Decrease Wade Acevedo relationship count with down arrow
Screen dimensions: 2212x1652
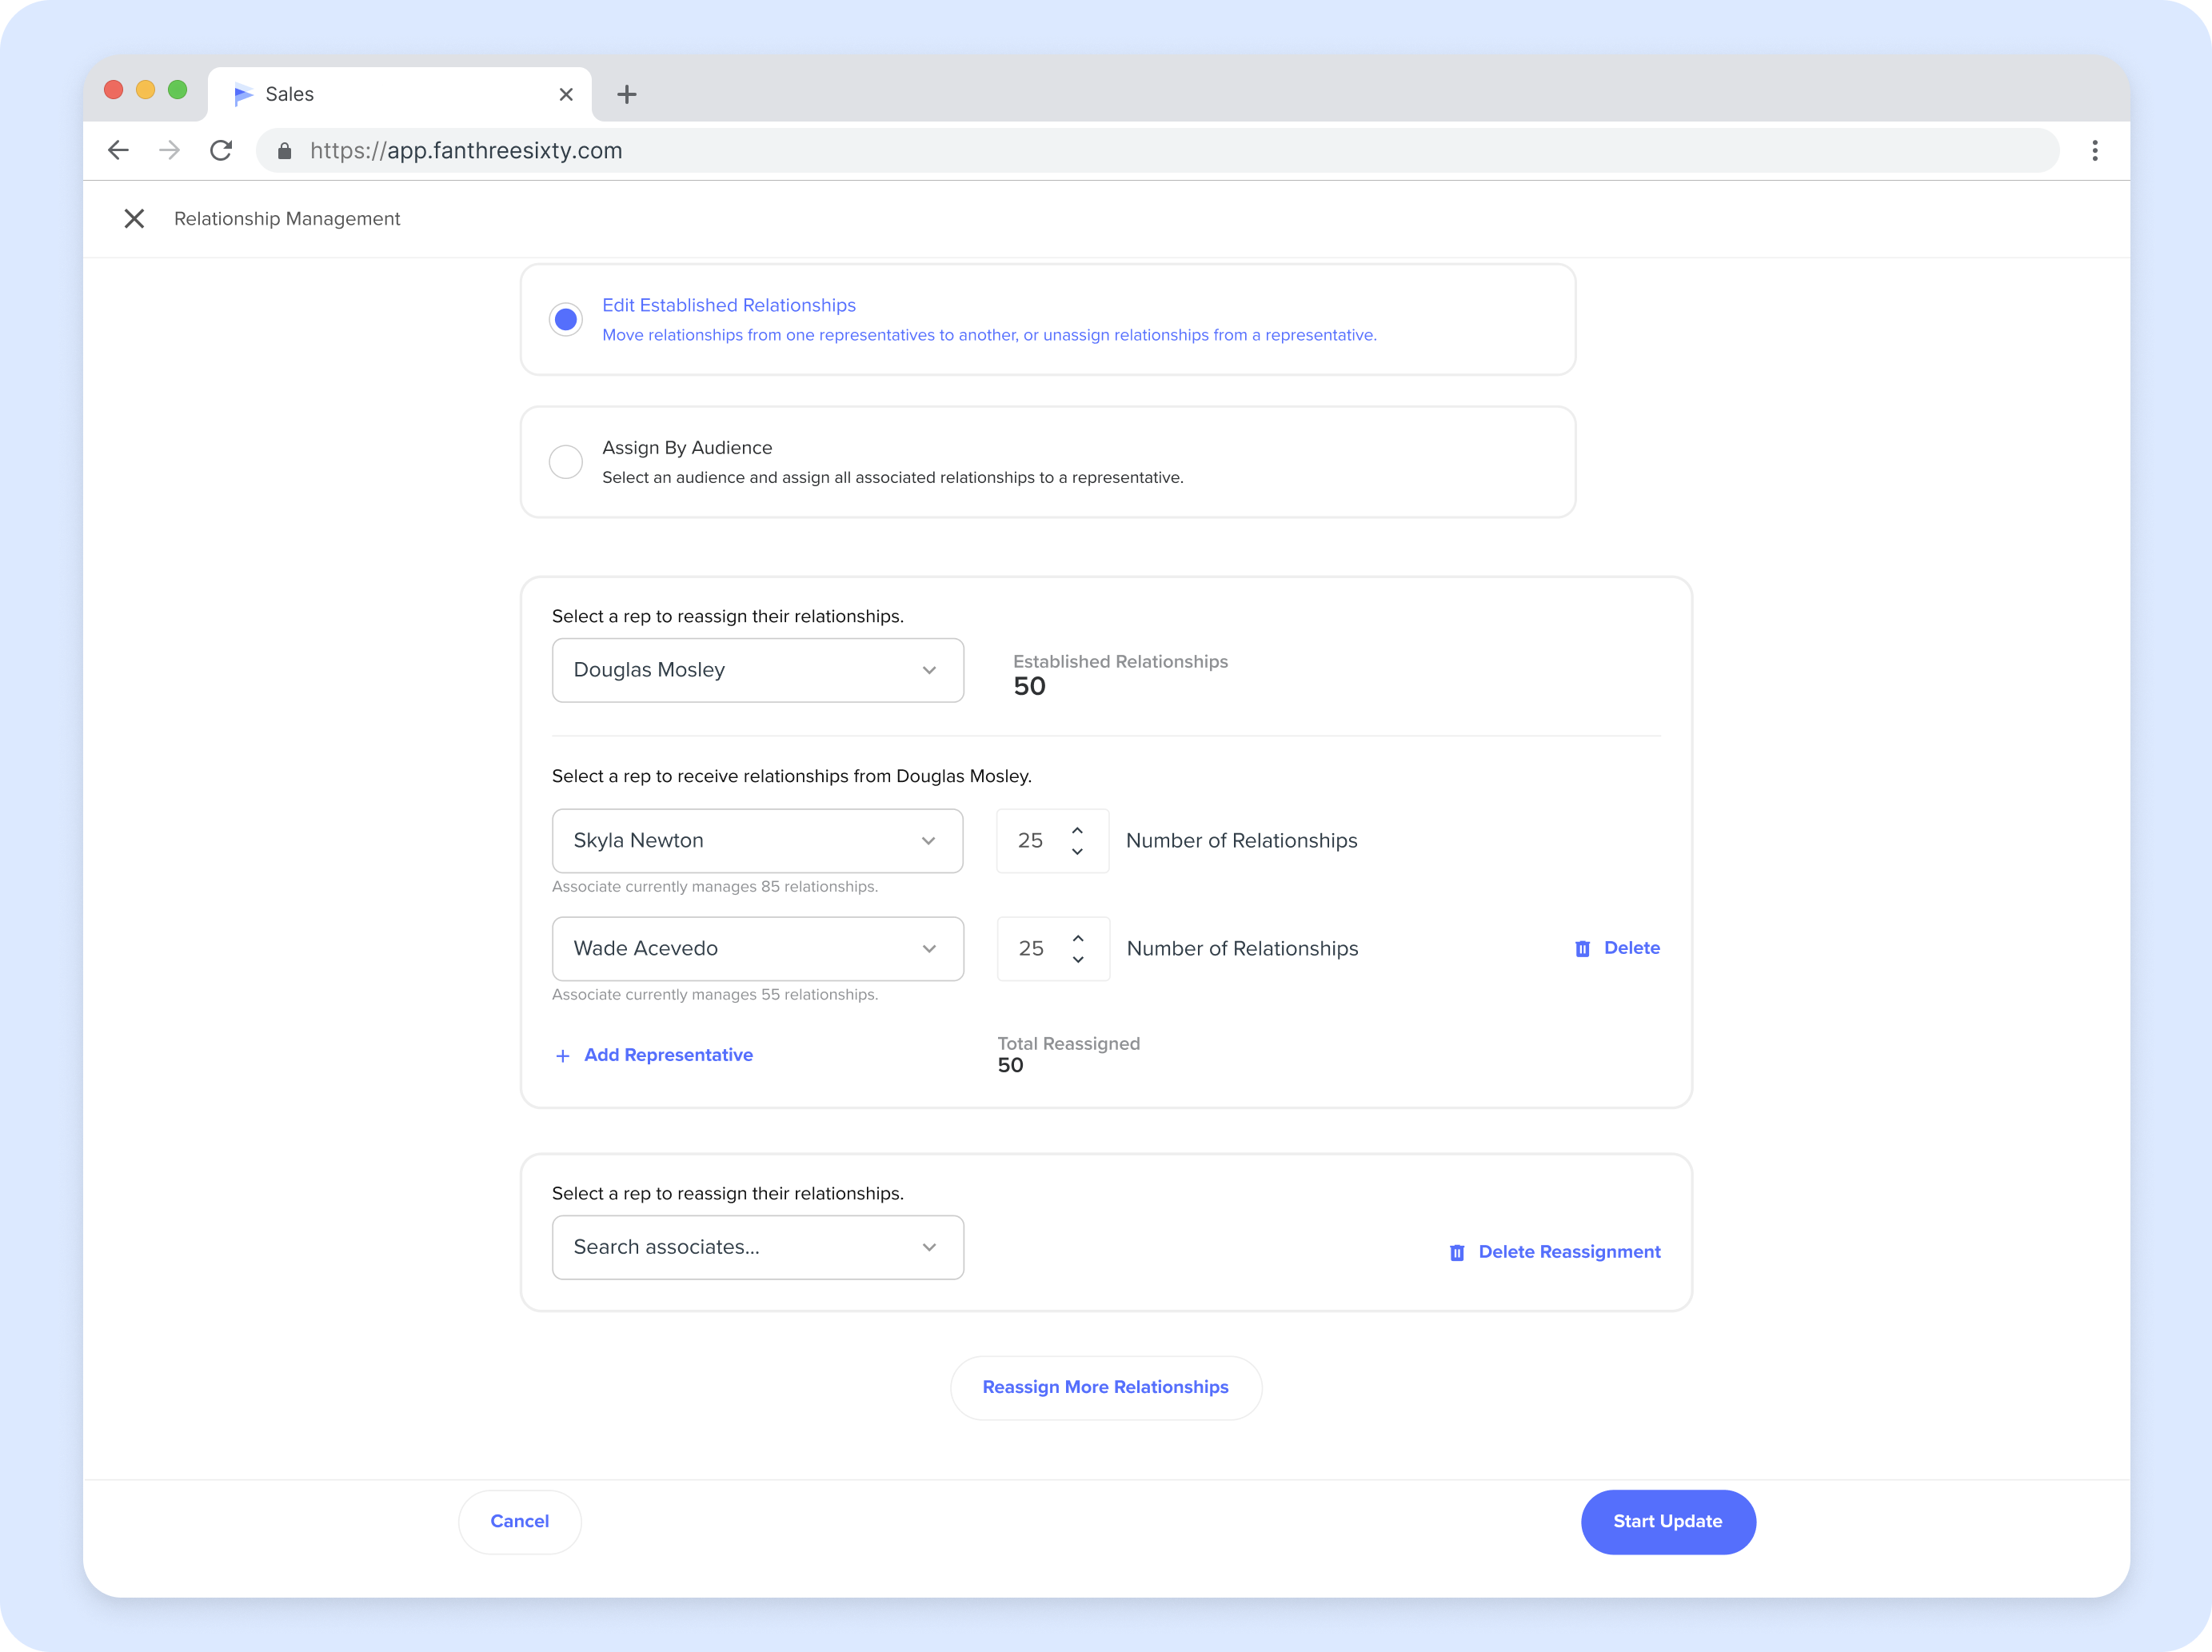point(1078,960)
